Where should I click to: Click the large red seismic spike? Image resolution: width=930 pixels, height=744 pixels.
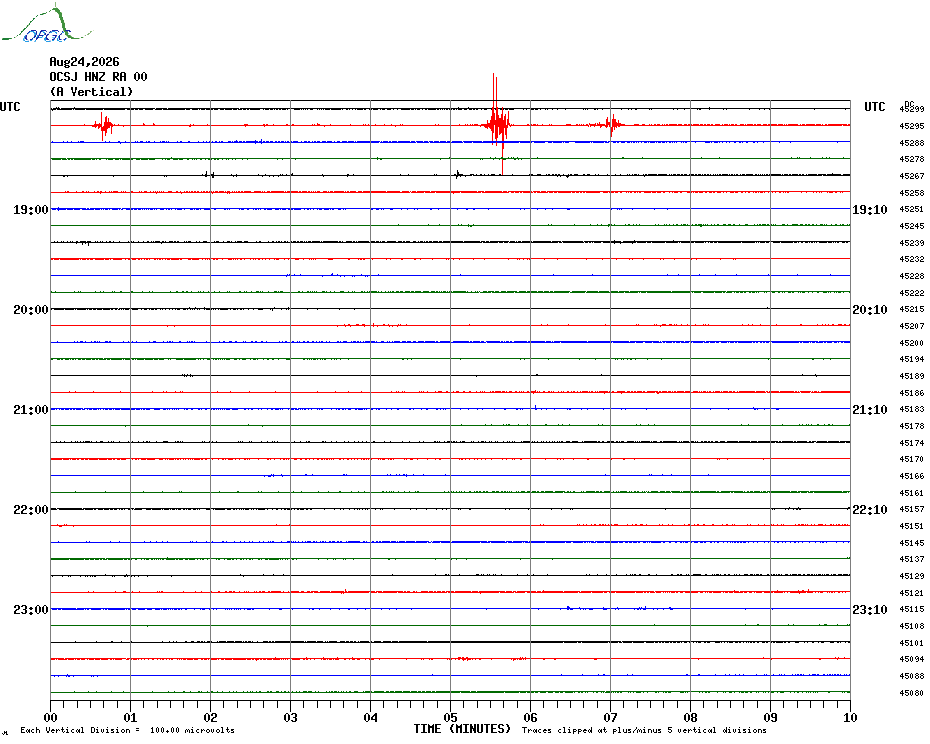pos(497,124)
